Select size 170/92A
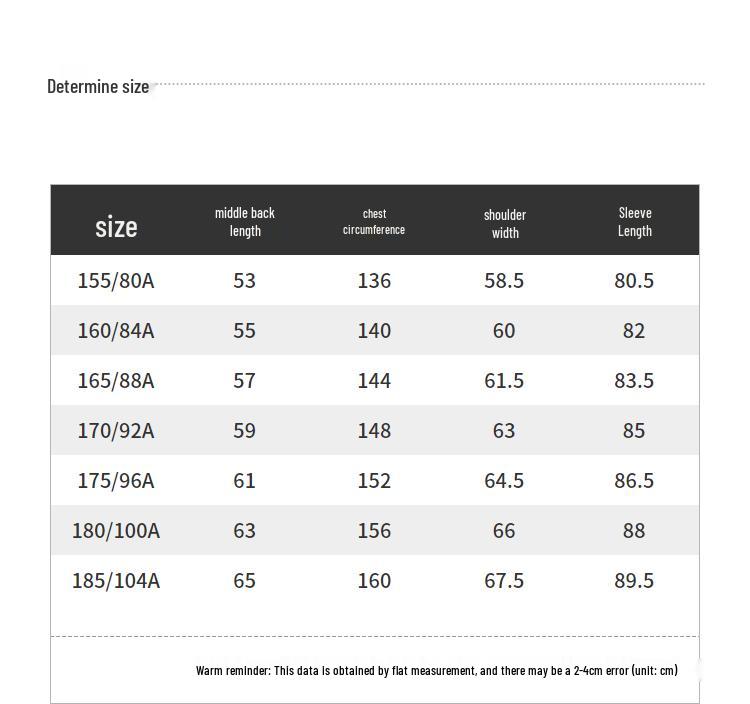The image size is (750, 704). [116, 431]
